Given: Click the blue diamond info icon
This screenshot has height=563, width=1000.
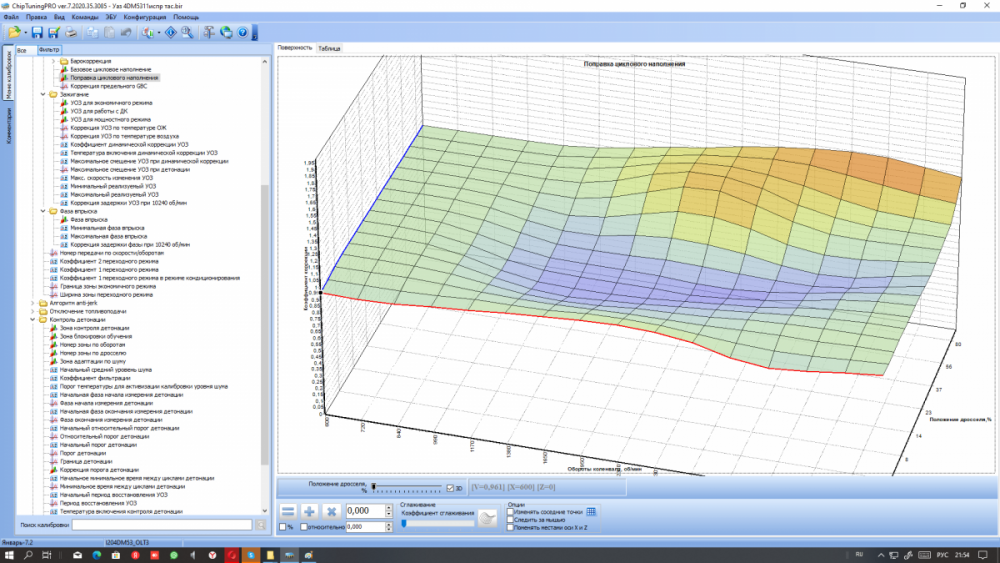Looking at the screenshot, I should point(169,32).
